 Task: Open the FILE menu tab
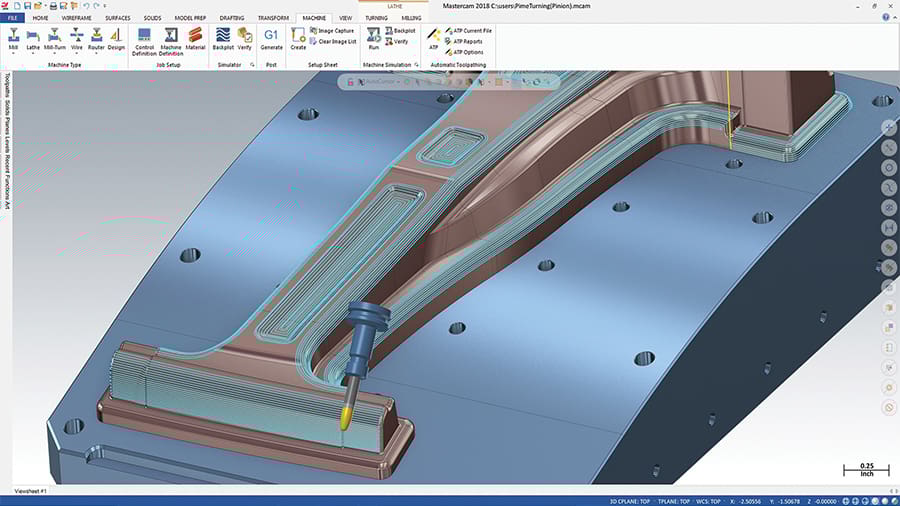coord(12,18)
